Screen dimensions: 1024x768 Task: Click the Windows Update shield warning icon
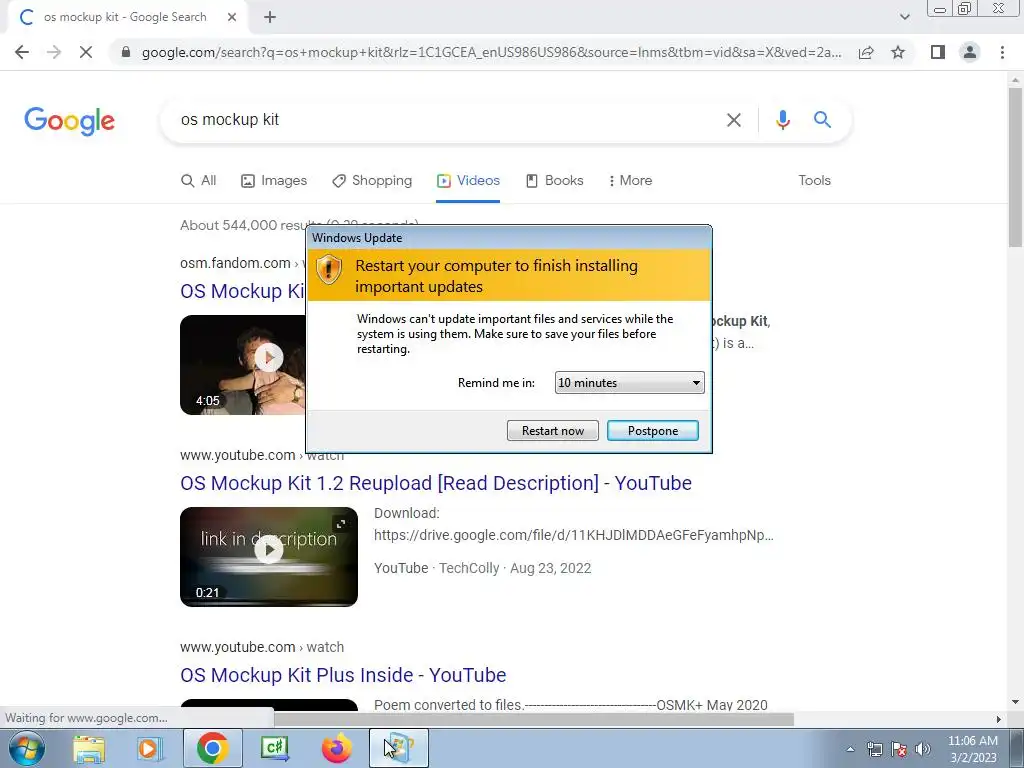pyautogui.click(x=329, y=269)
